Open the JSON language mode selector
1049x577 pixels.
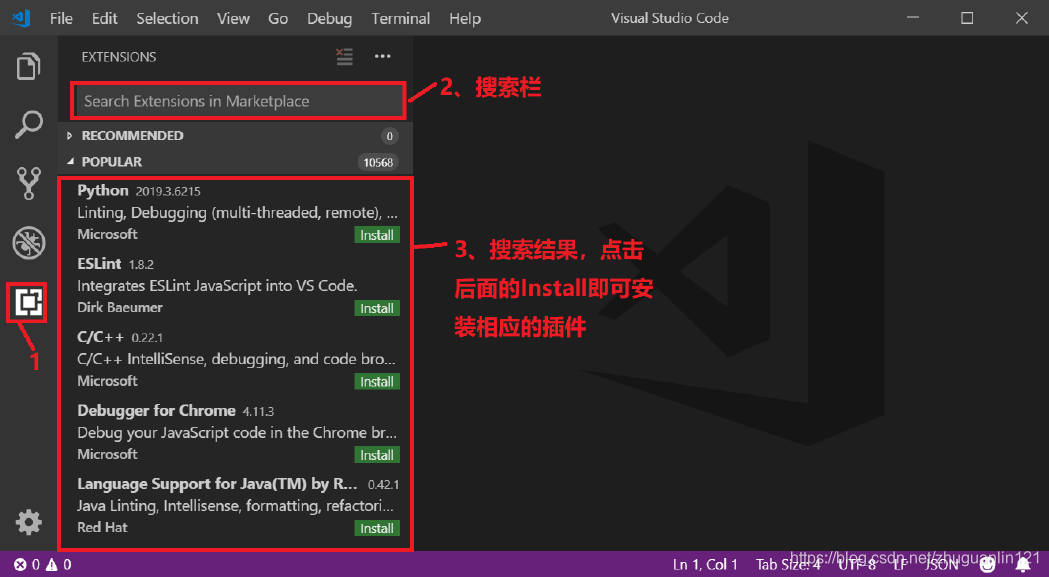[941, 564]
